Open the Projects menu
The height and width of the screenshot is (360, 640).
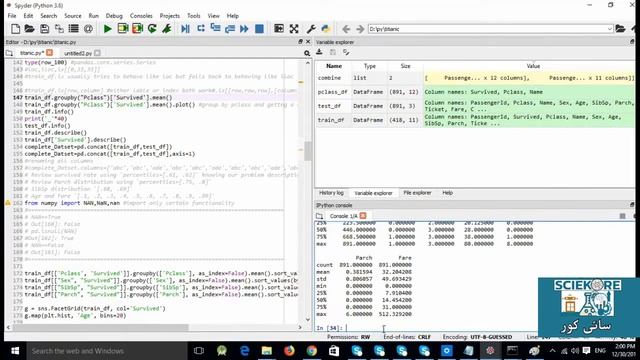(169, 16)
